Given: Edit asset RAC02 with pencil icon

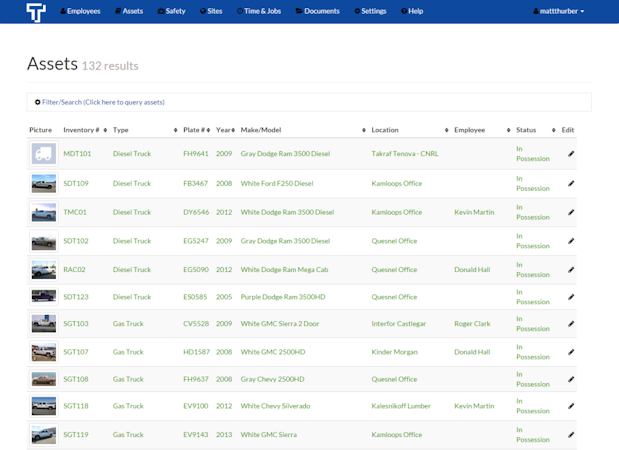Looking at the screenshot, I should [x=571, y=270].
